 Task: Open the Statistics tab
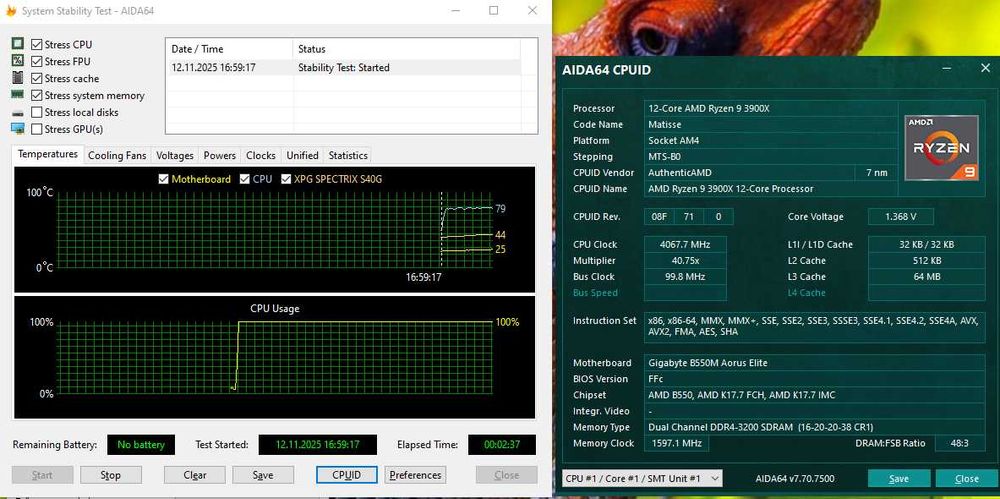(348, 156)
